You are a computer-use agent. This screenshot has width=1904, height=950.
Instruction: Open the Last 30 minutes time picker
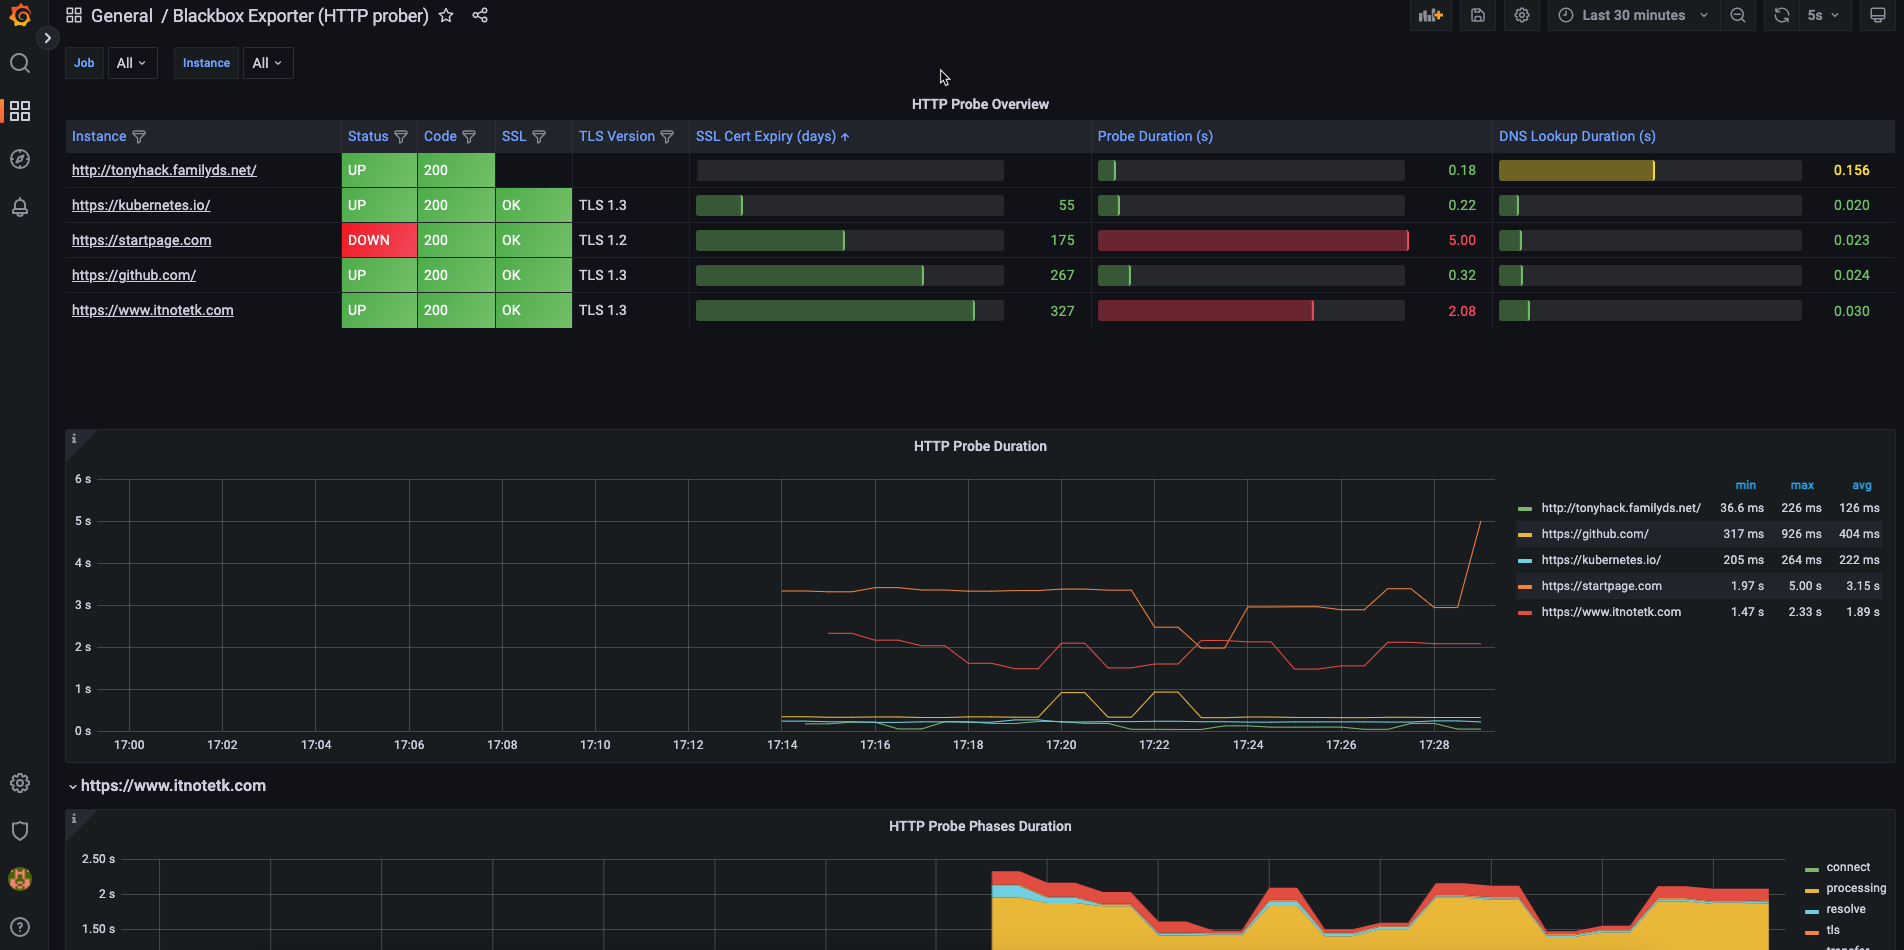coord(1634,15)
